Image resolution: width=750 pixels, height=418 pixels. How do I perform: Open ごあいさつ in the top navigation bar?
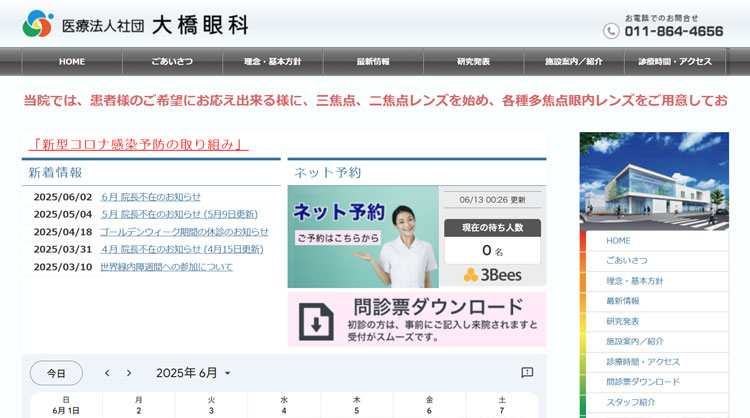(172, 62)
